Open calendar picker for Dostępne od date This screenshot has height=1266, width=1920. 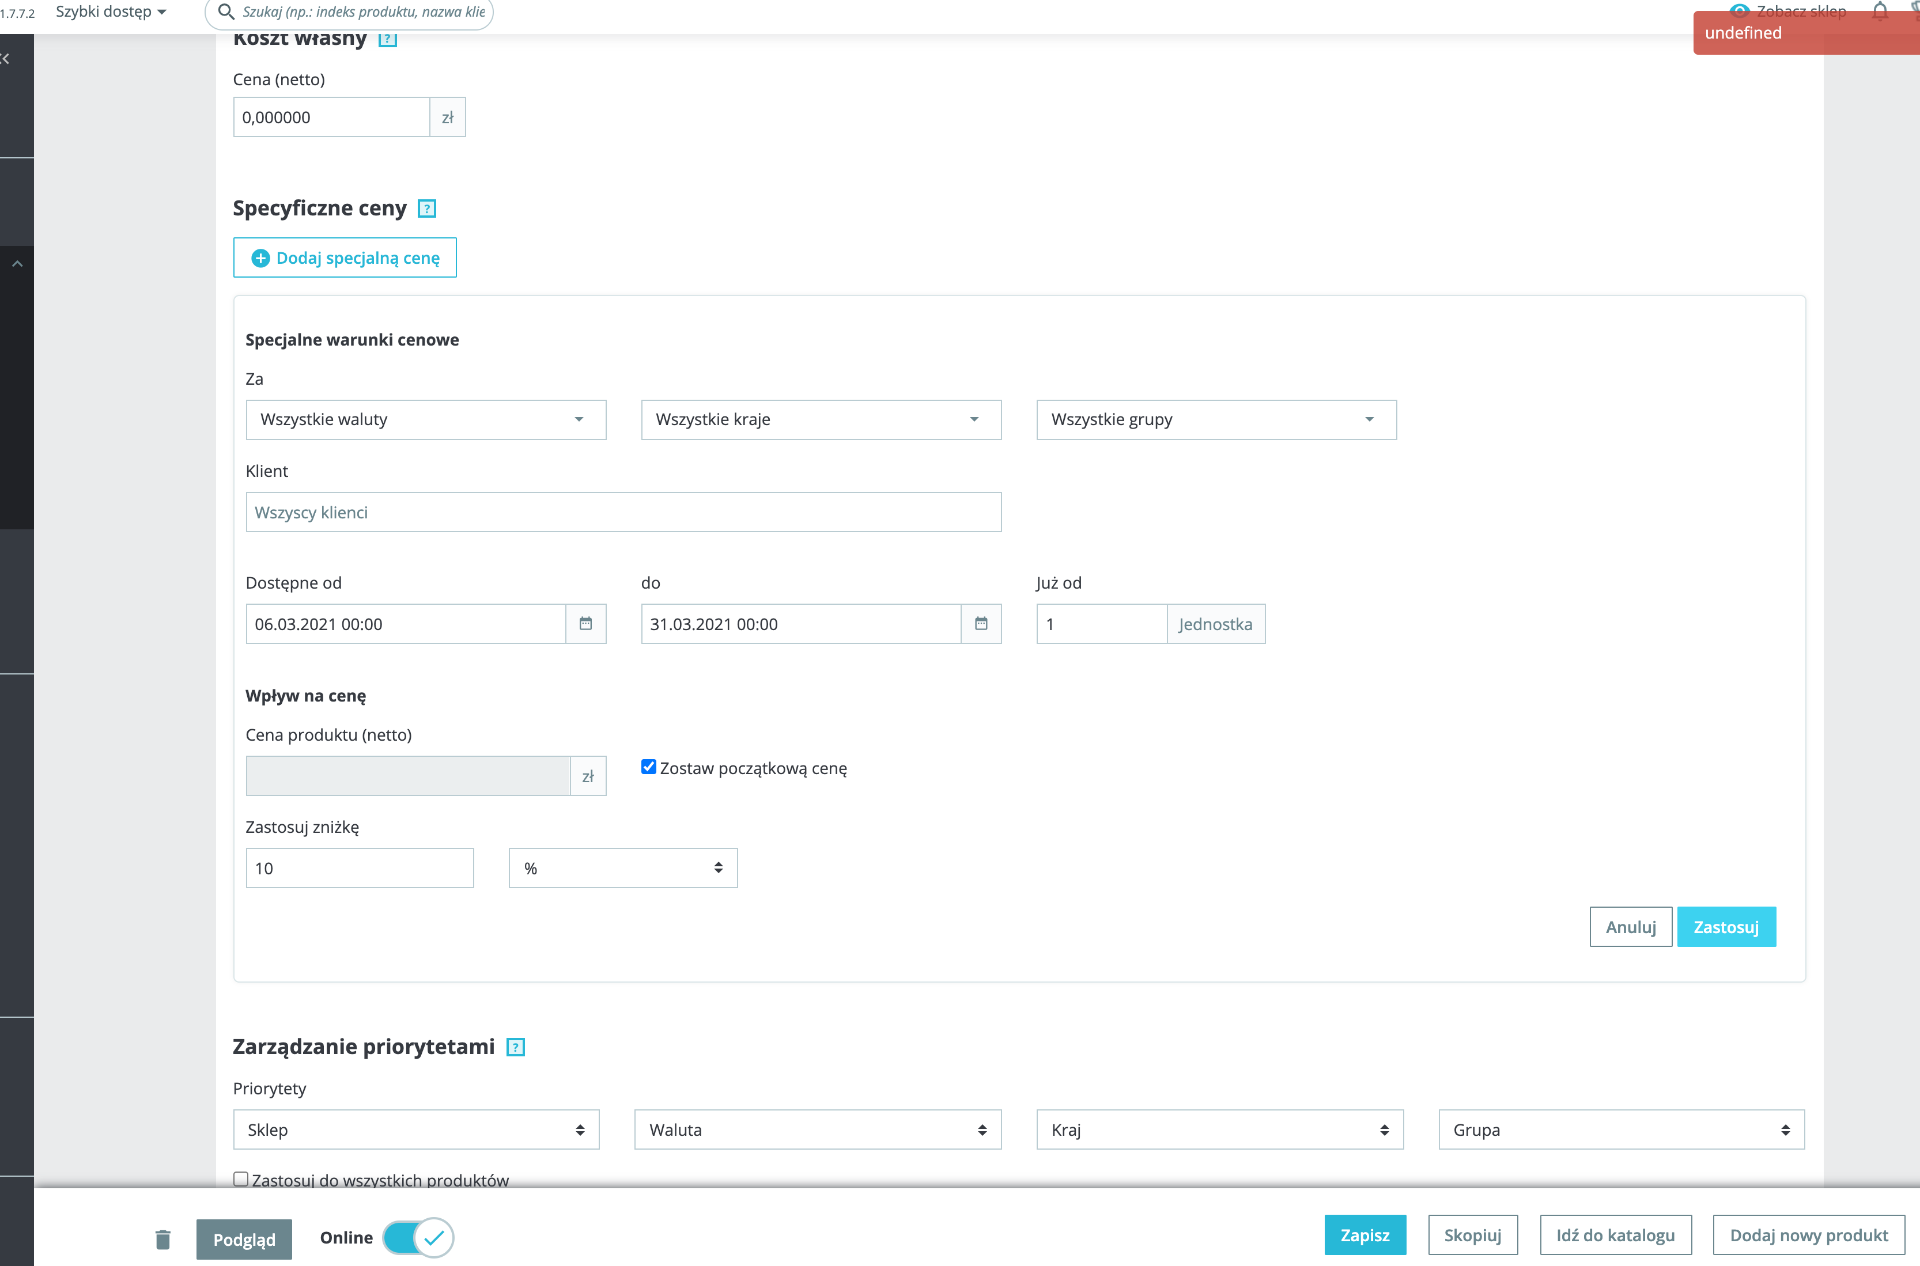[586, 624]
